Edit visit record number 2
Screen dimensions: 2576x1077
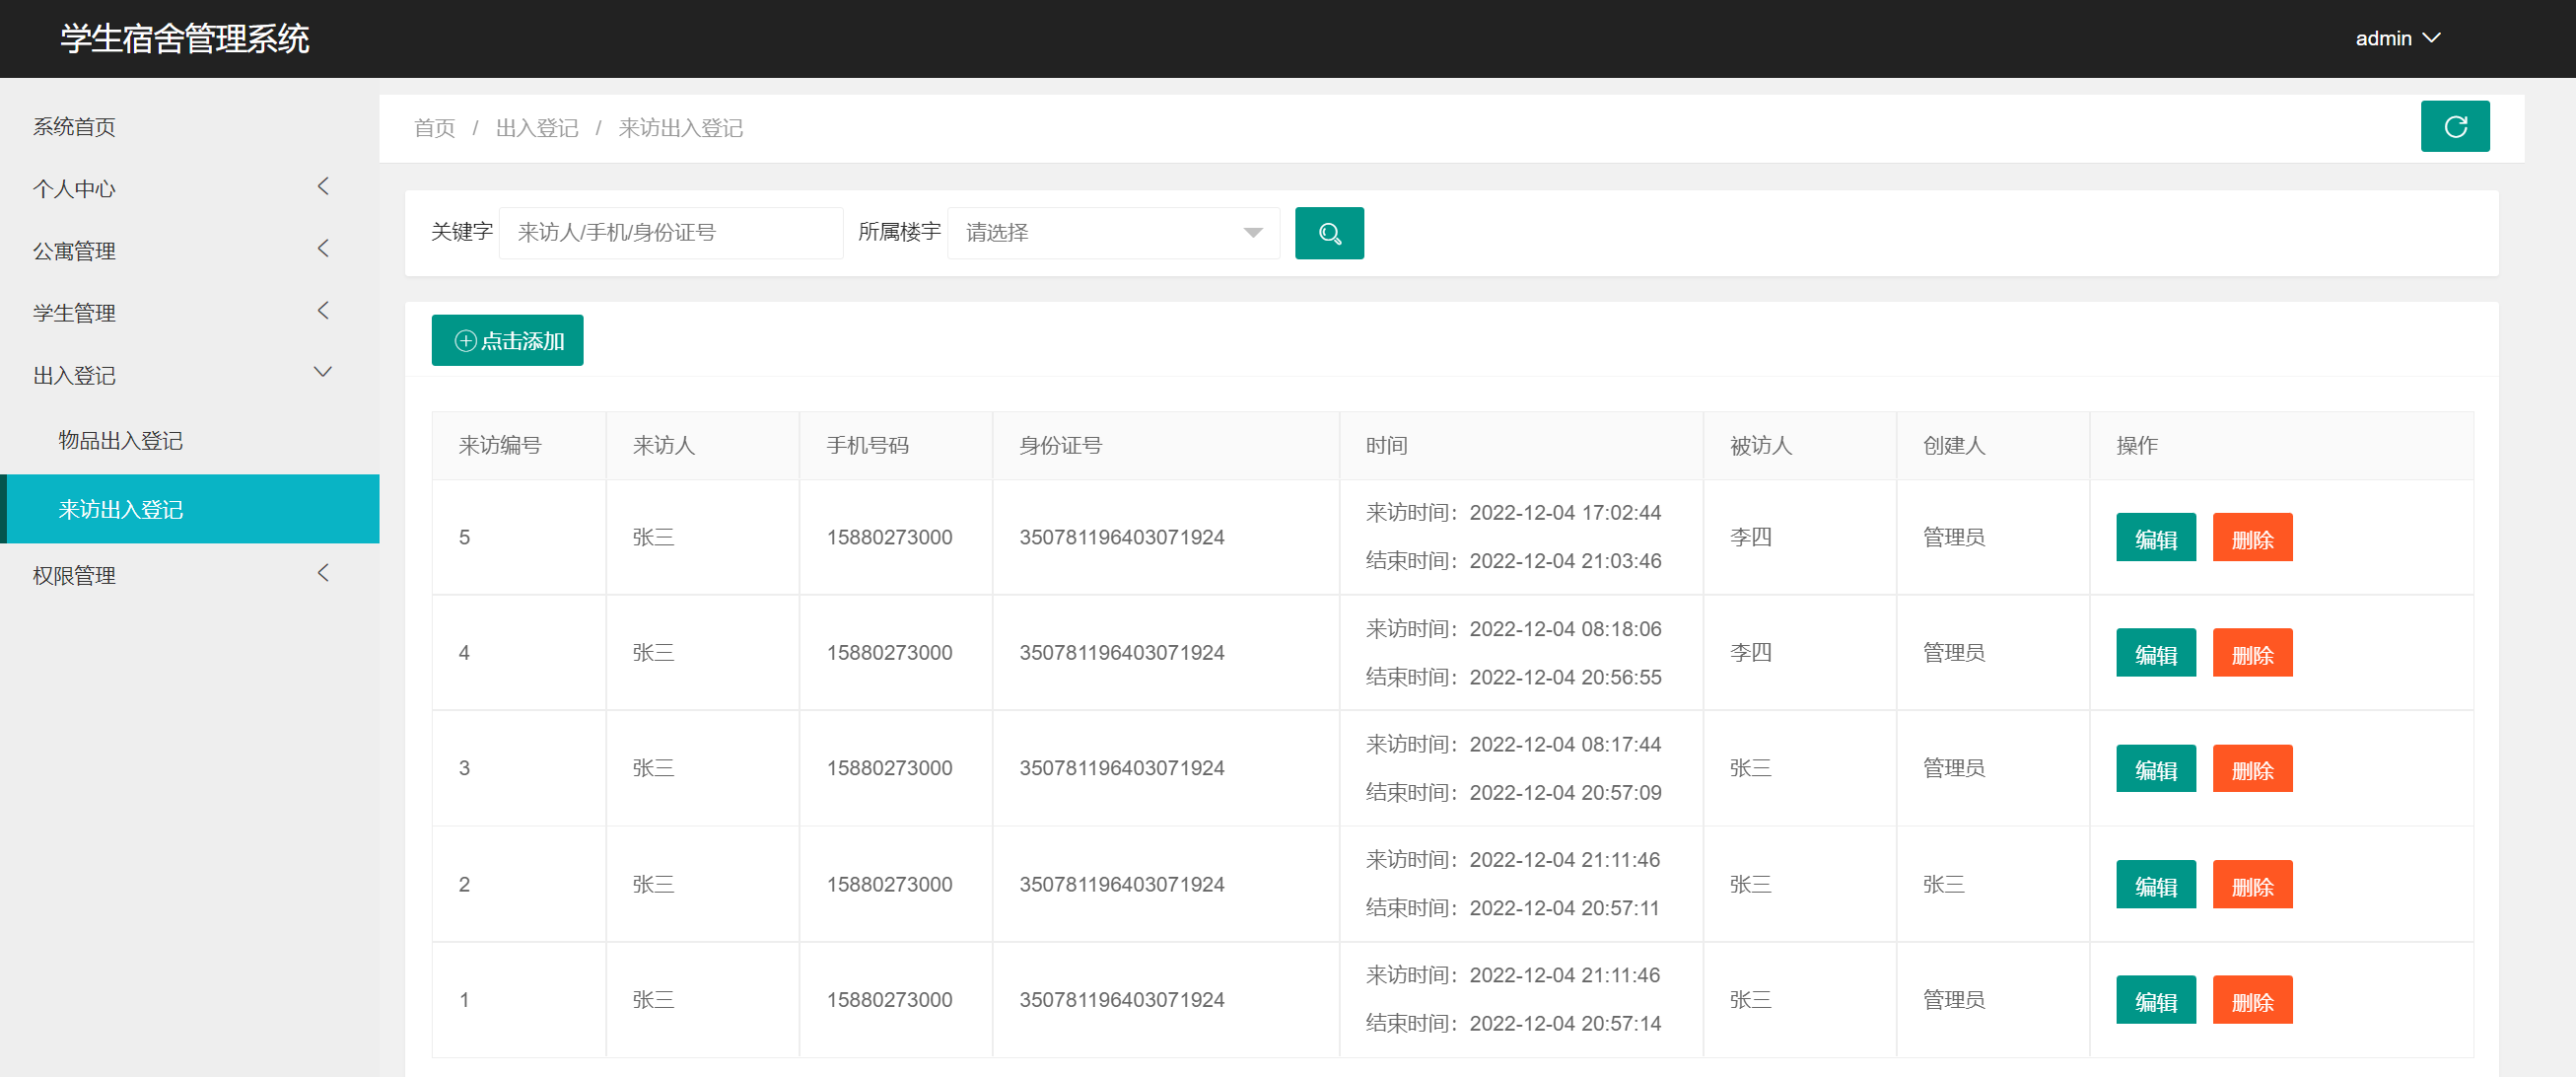click(x=2155, y=885)
